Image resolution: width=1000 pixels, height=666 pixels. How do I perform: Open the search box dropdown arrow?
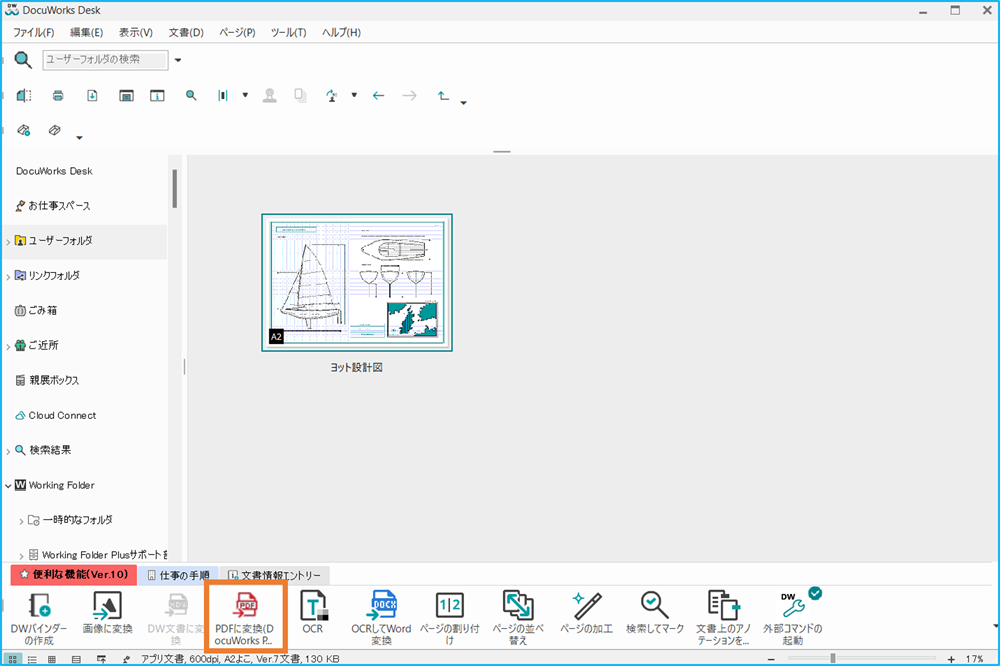point(178,60)
